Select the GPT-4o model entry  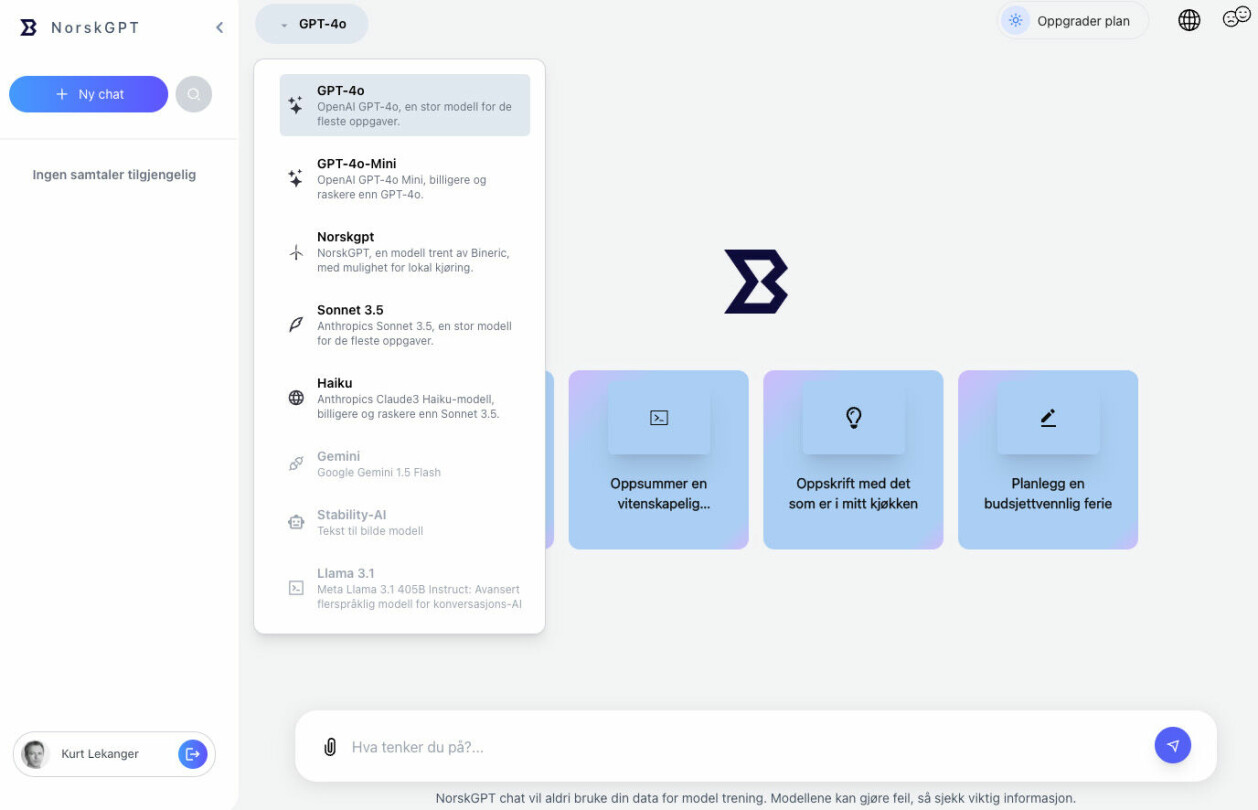[405, 105]
